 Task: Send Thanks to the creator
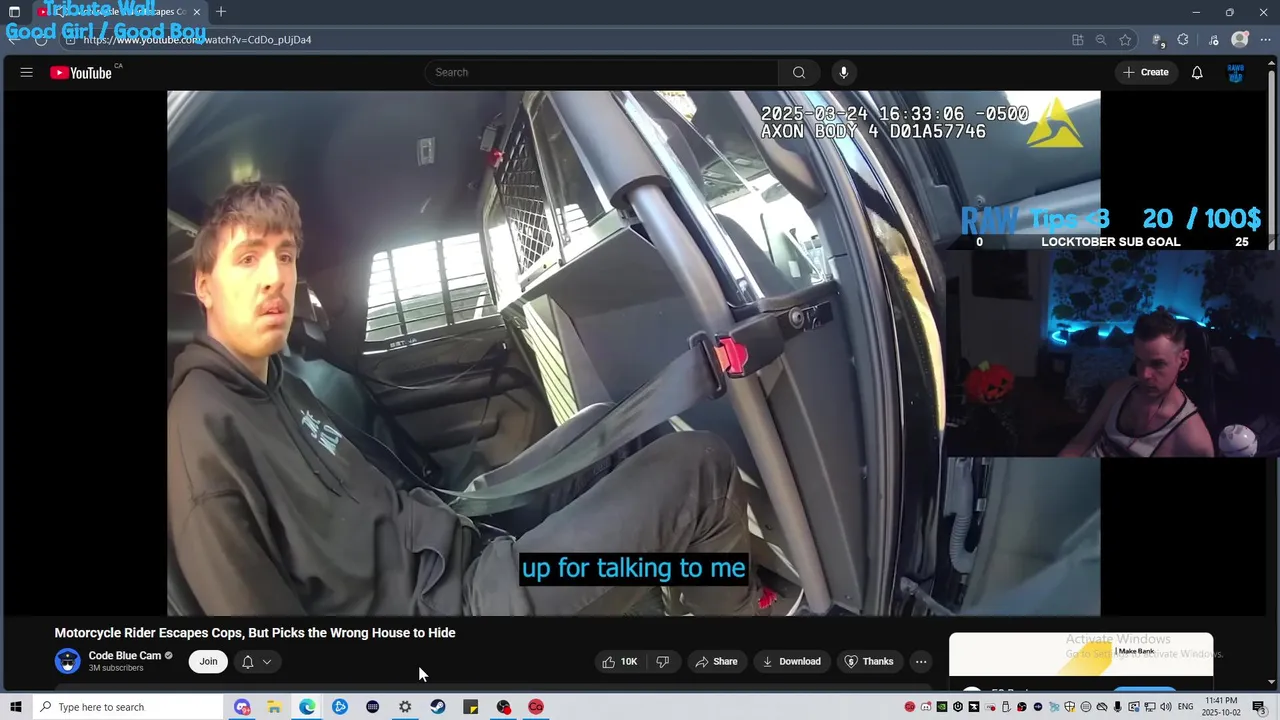[x=869, y=661]
